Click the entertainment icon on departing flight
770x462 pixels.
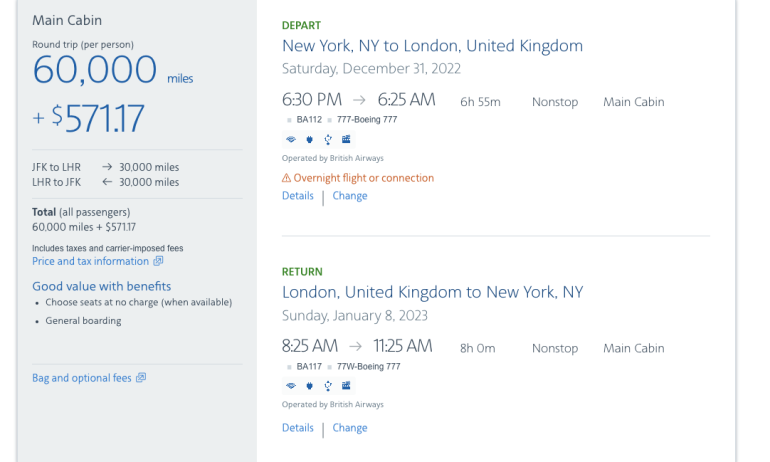point(346,139)
